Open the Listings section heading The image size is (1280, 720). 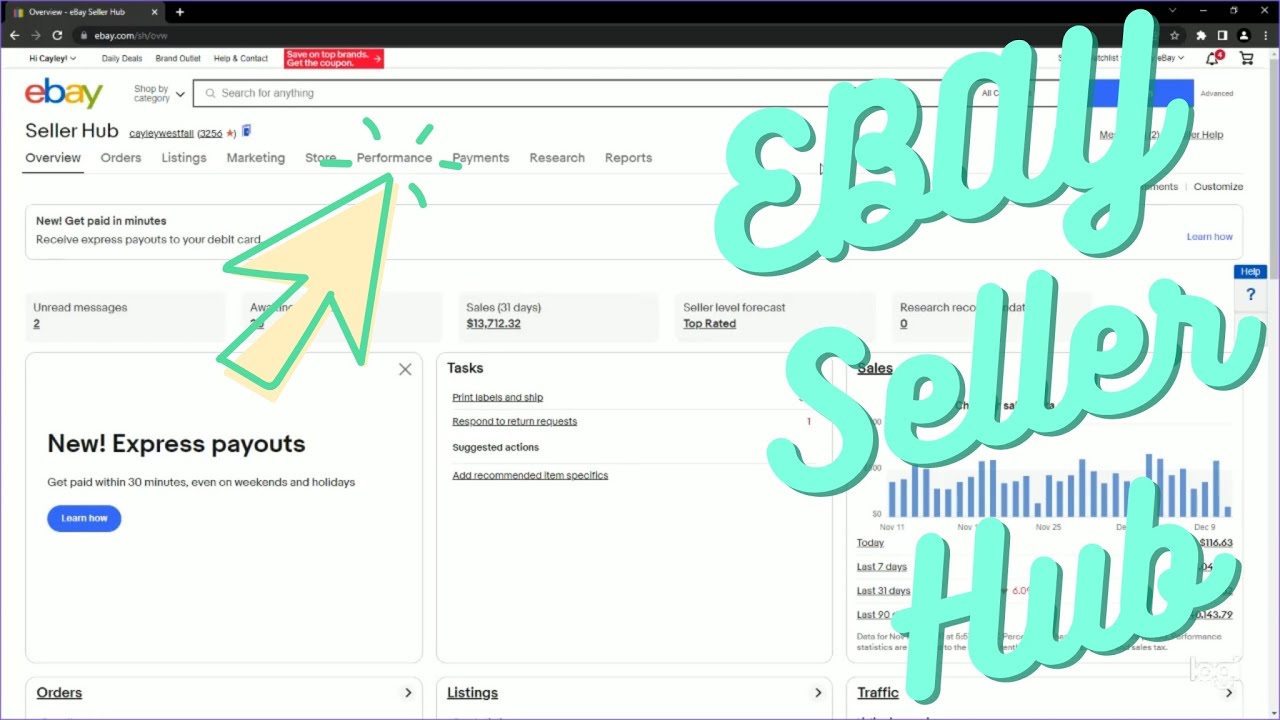472,693
